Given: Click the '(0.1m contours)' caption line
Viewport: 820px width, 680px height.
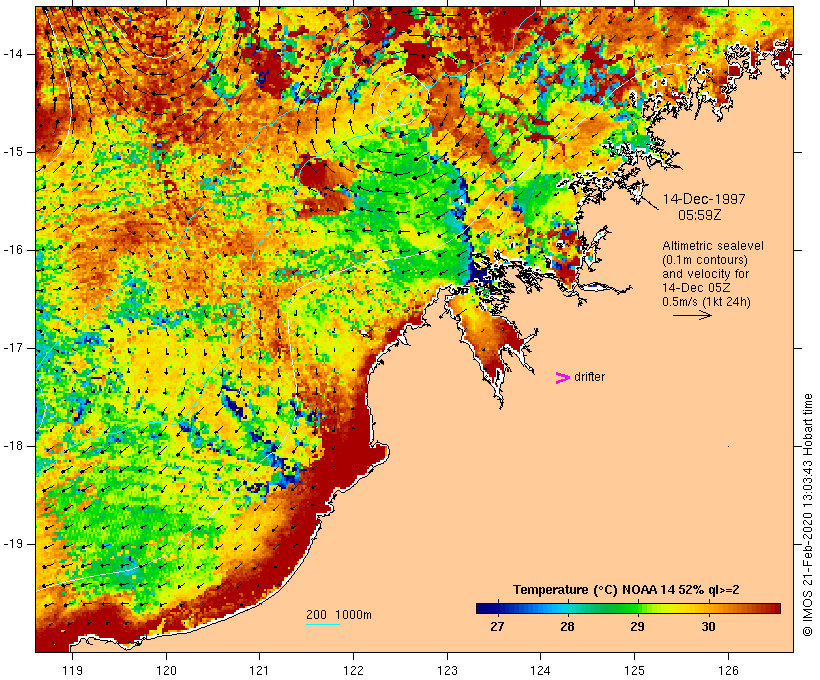Looking at the screenshot, I should (704, 260).
